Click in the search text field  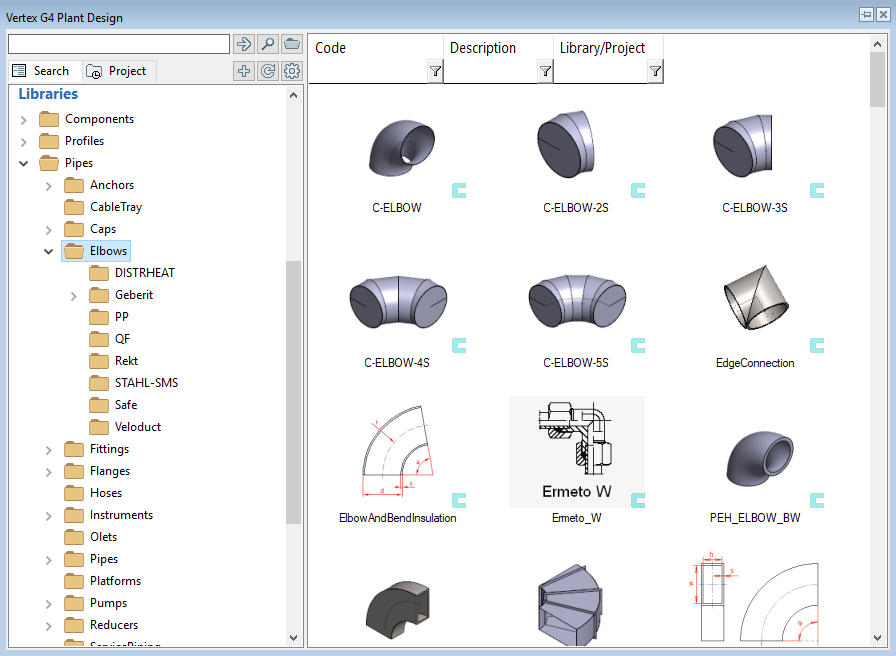pos(118,44)
